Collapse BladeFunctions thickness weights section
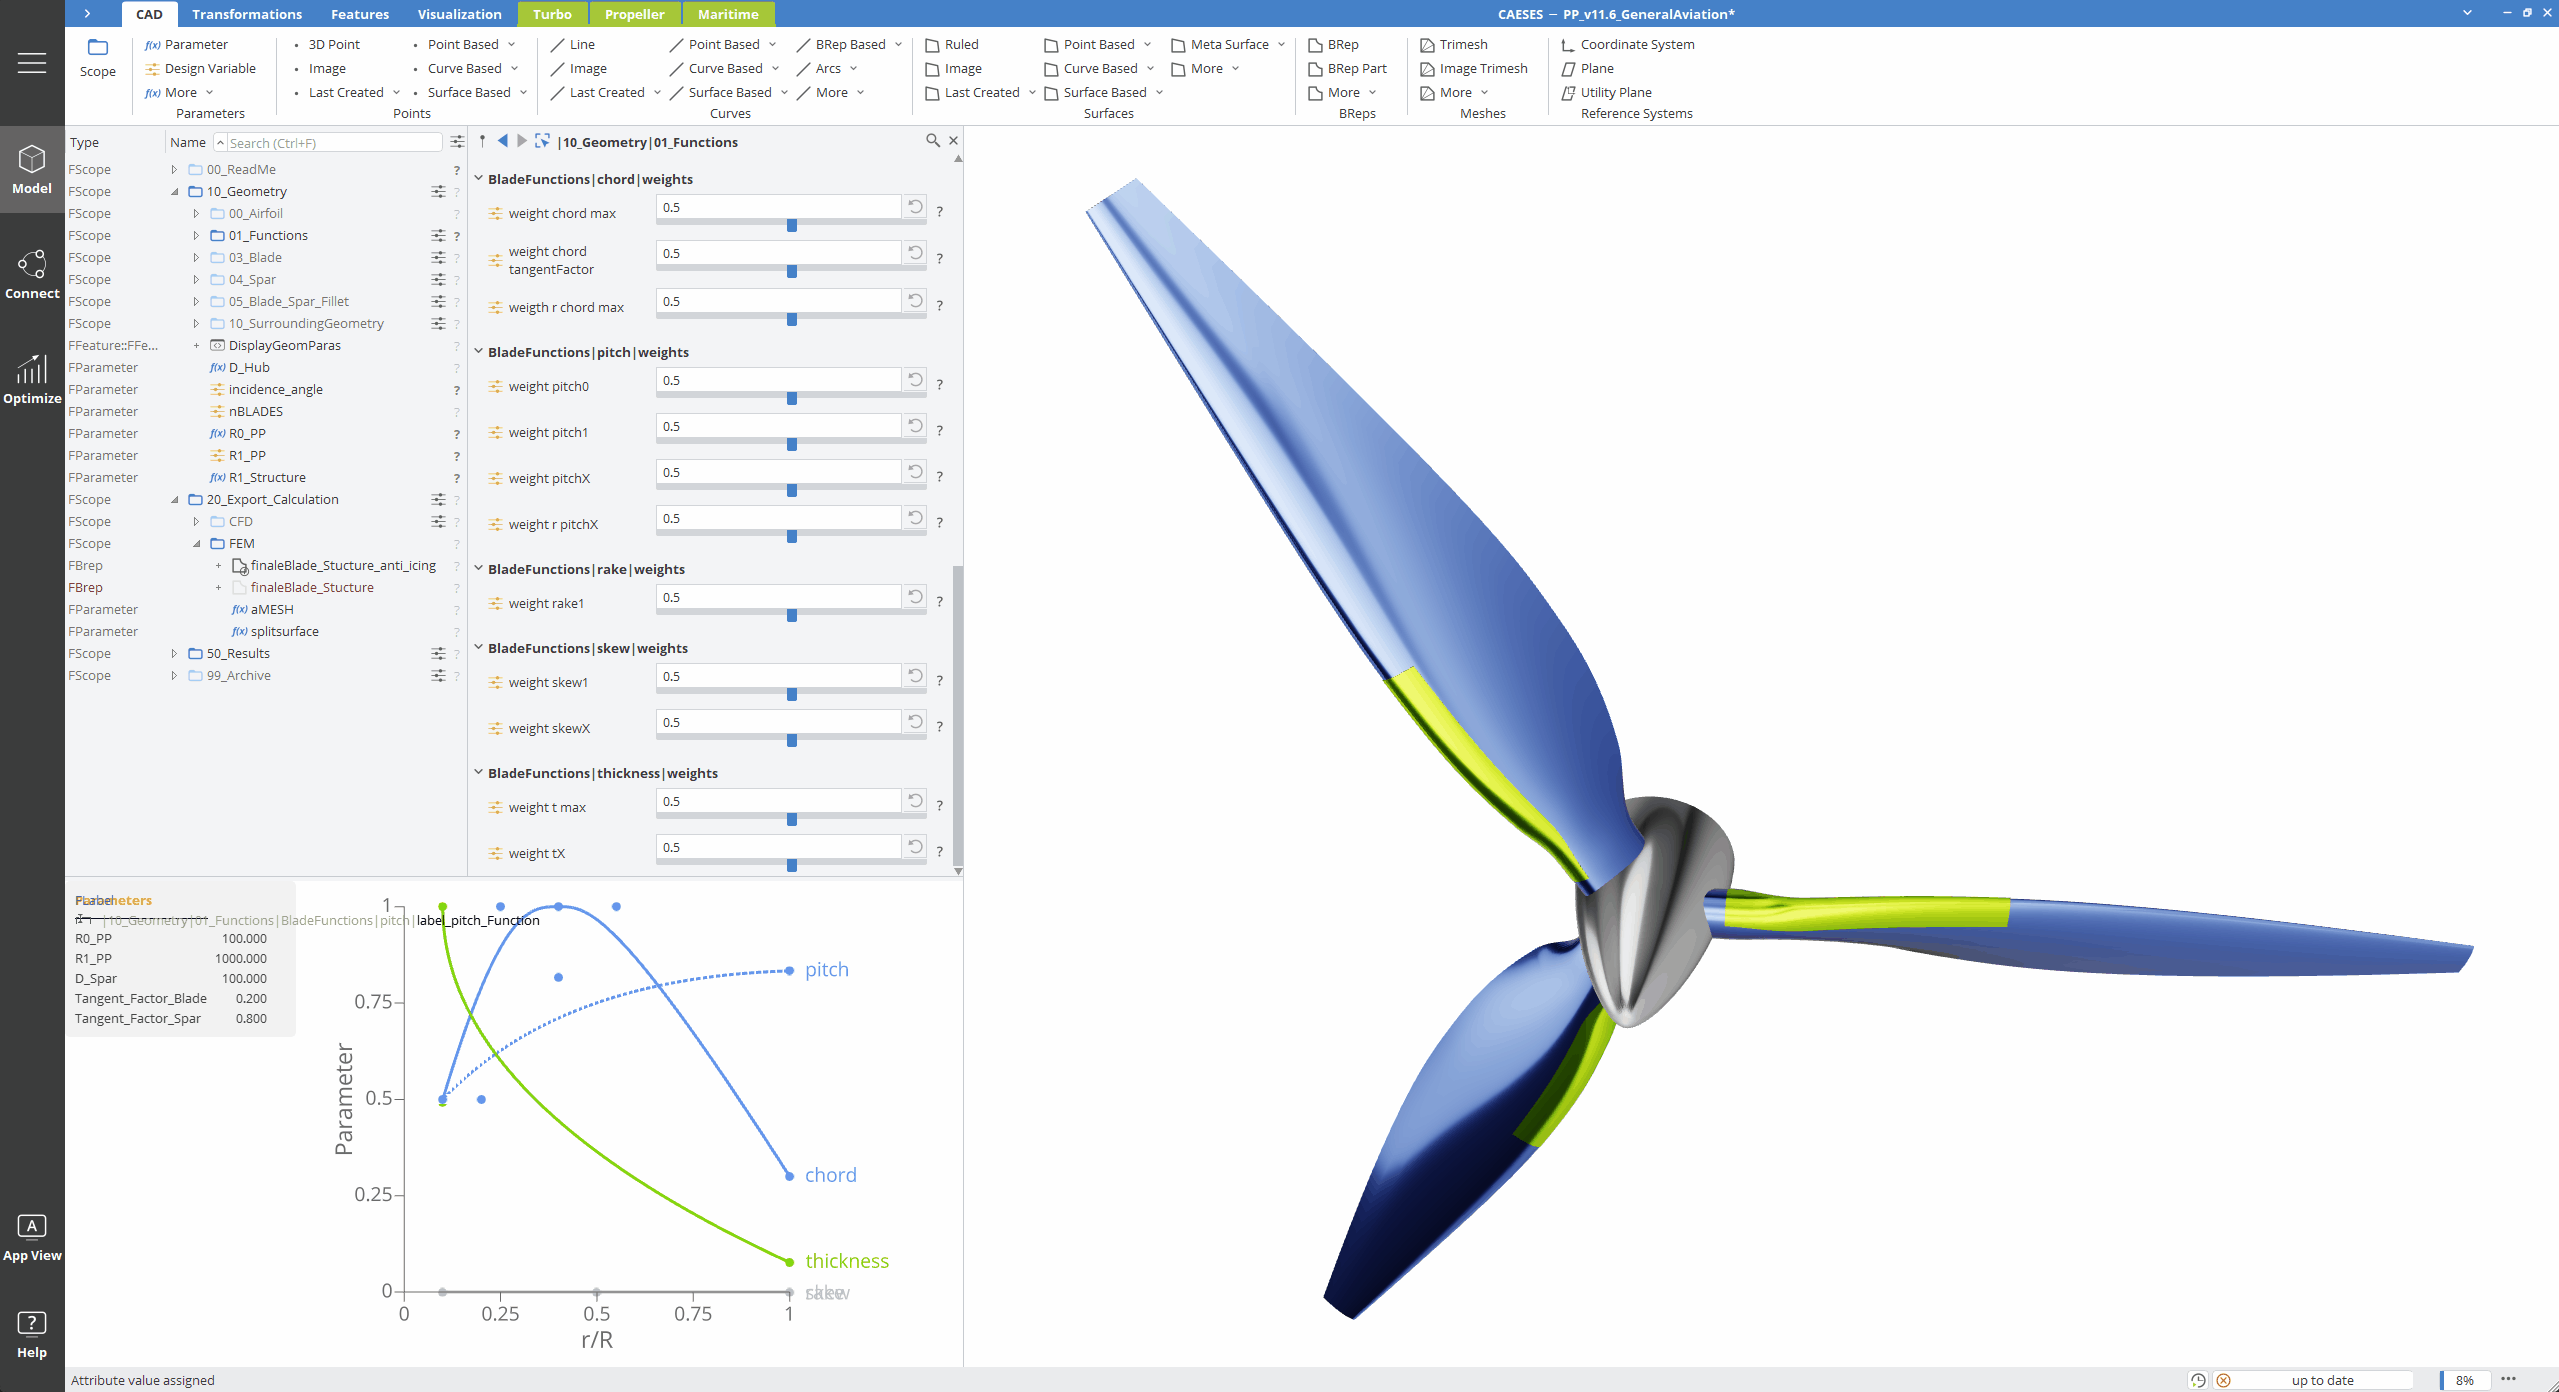The image size is (2559, 1392). point(478,772)
